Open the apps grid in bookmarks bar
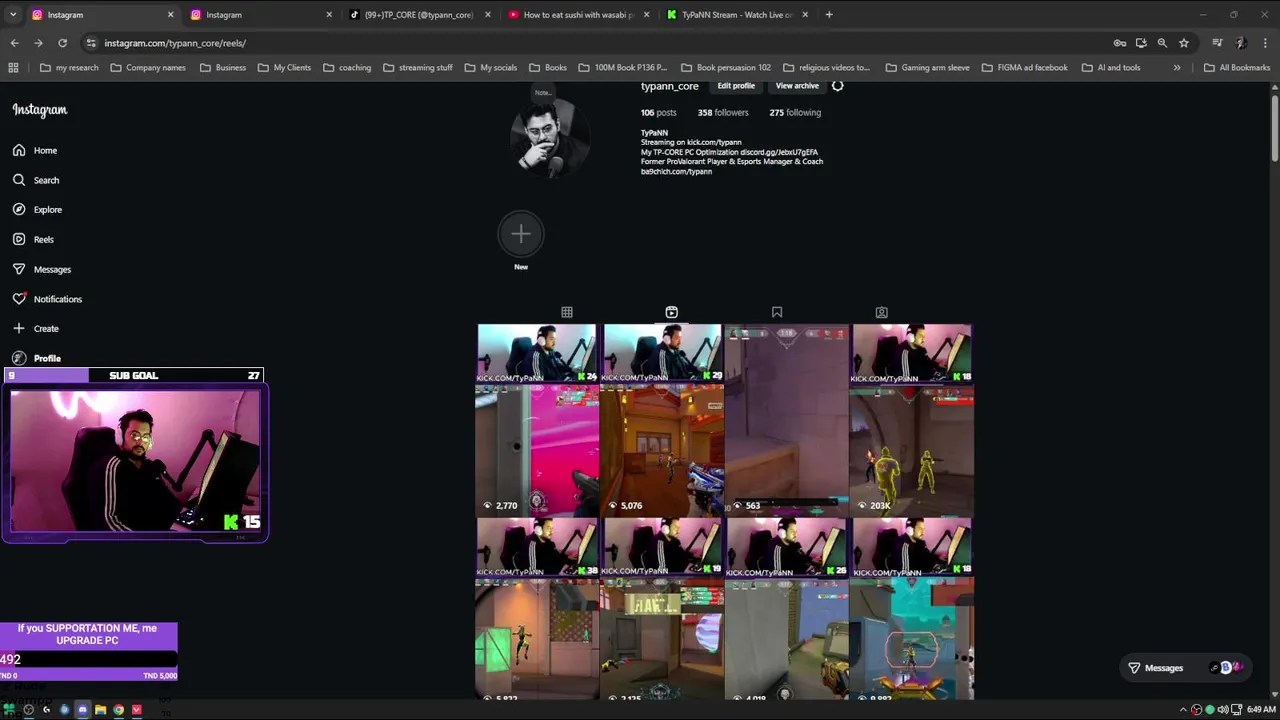The height and width of the screenshot is (720, 1280). click(13, 68)
